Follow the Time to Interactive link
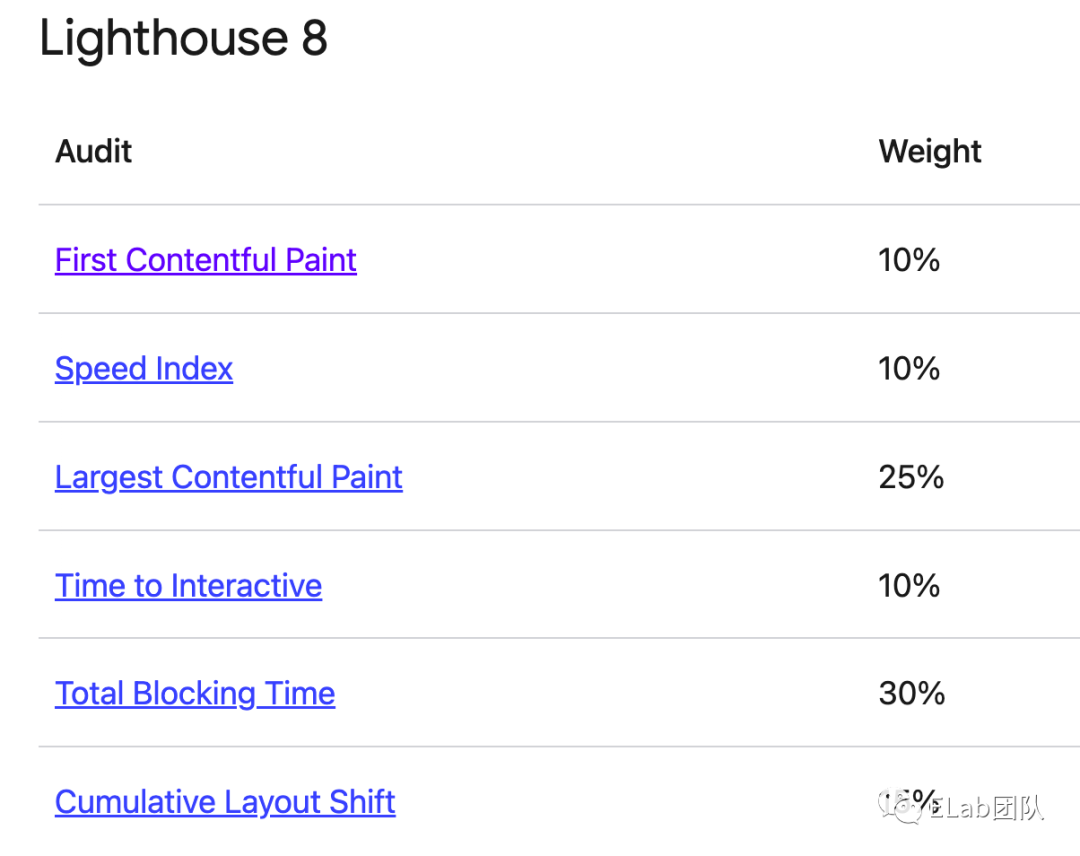This screenshot has height=856, width=1080. pyautogui.click(x=188, y=586)
